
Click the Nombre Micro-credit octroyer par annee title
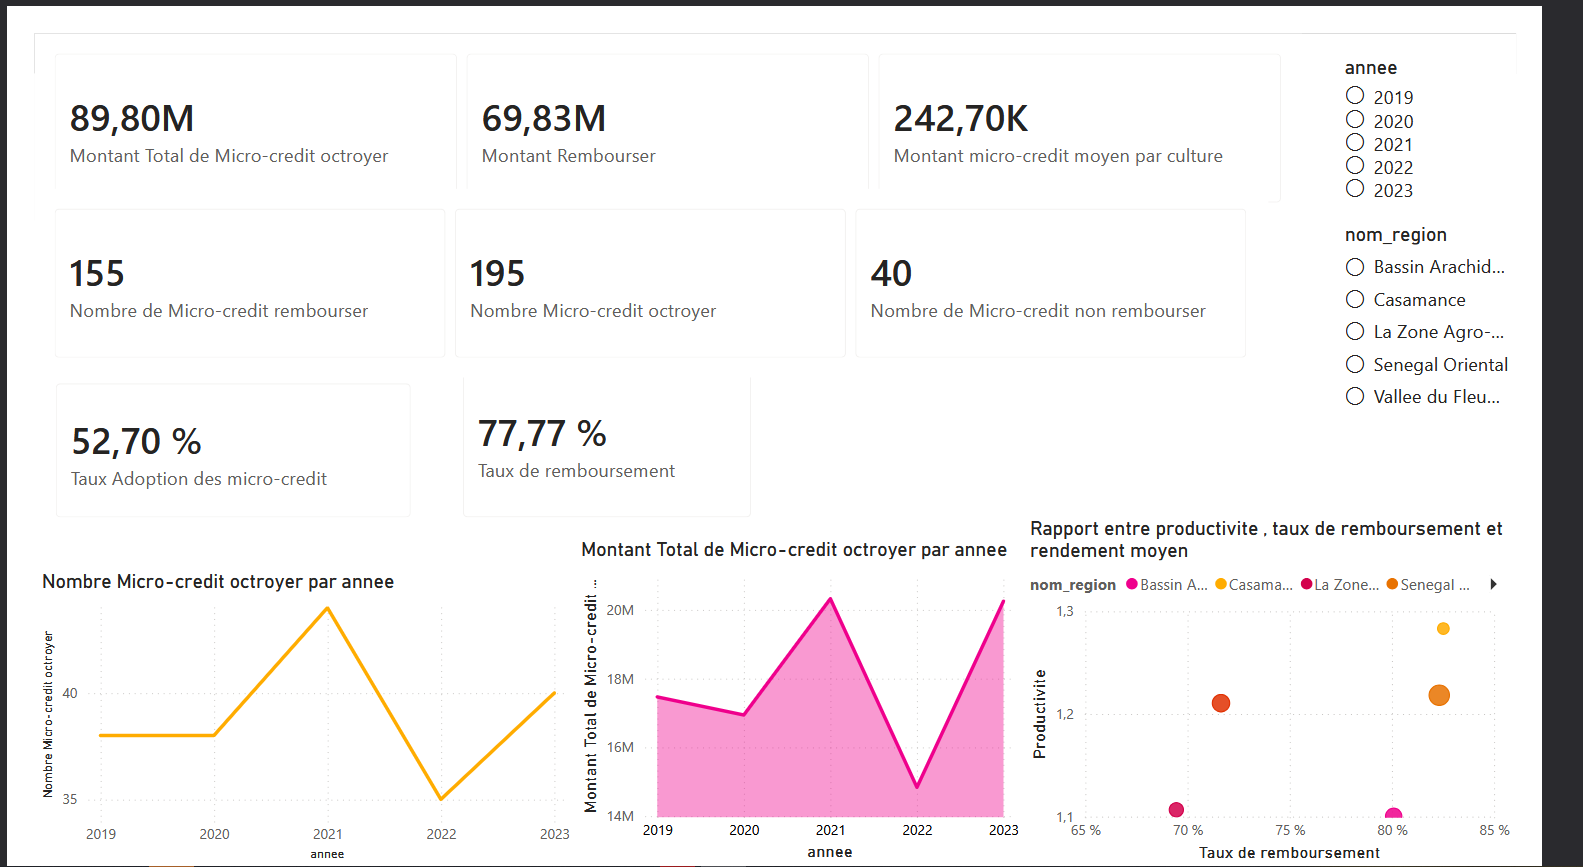point(218,582)
